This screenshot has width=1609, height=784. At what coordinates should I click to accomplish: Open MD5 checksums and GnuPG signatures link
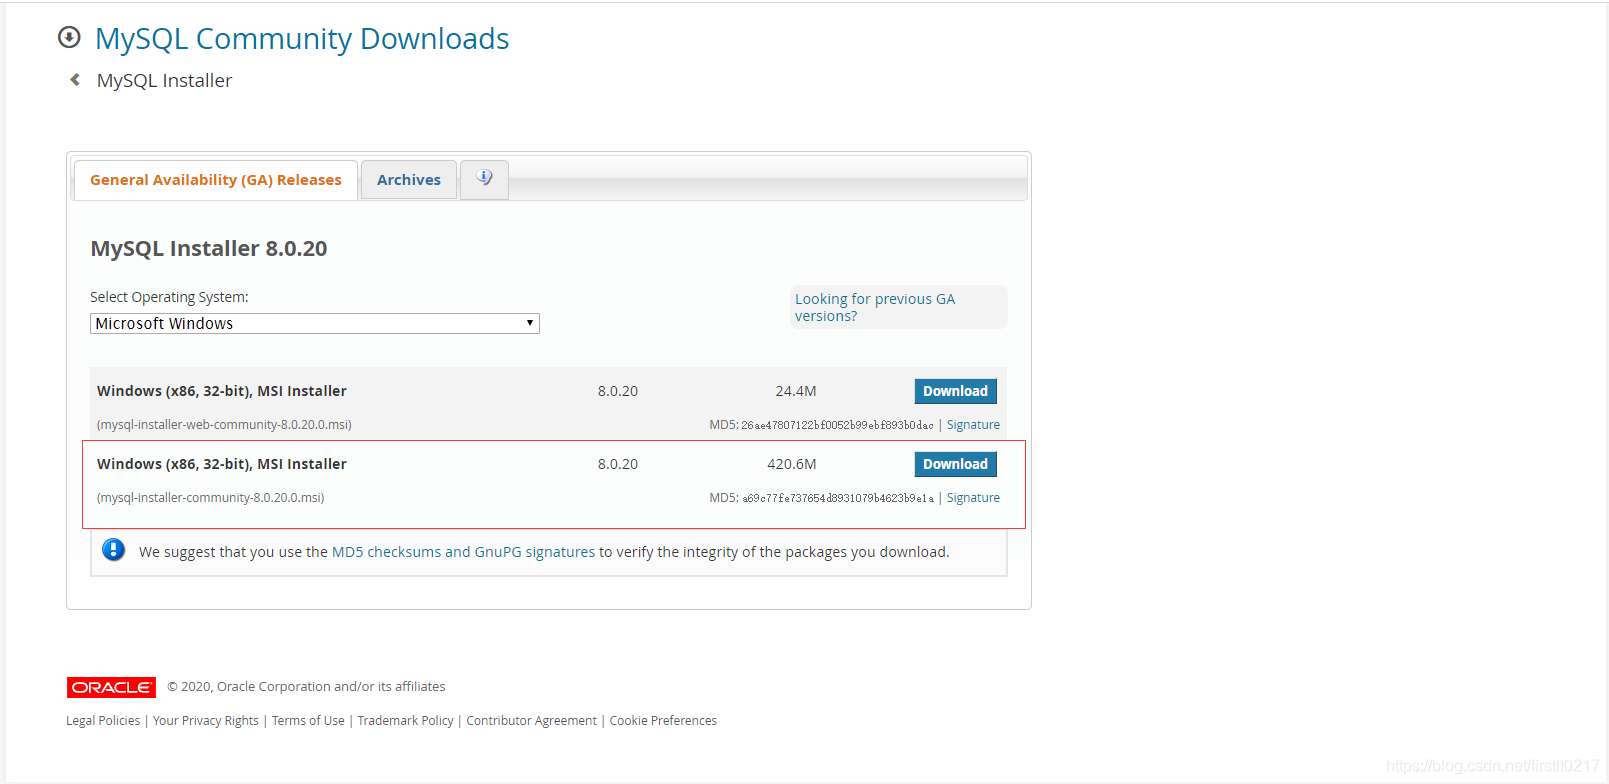pos(463,552)
